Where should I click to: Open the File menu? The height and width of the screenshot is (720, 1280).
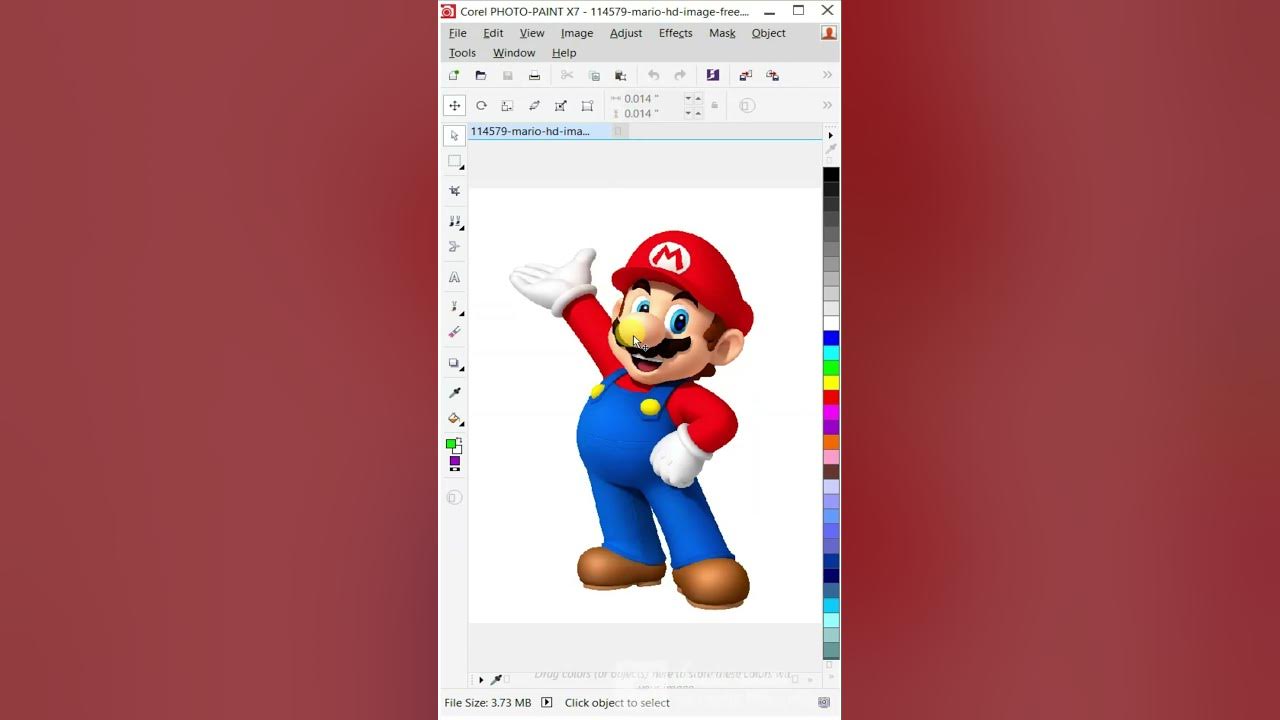tap(458, 33)
